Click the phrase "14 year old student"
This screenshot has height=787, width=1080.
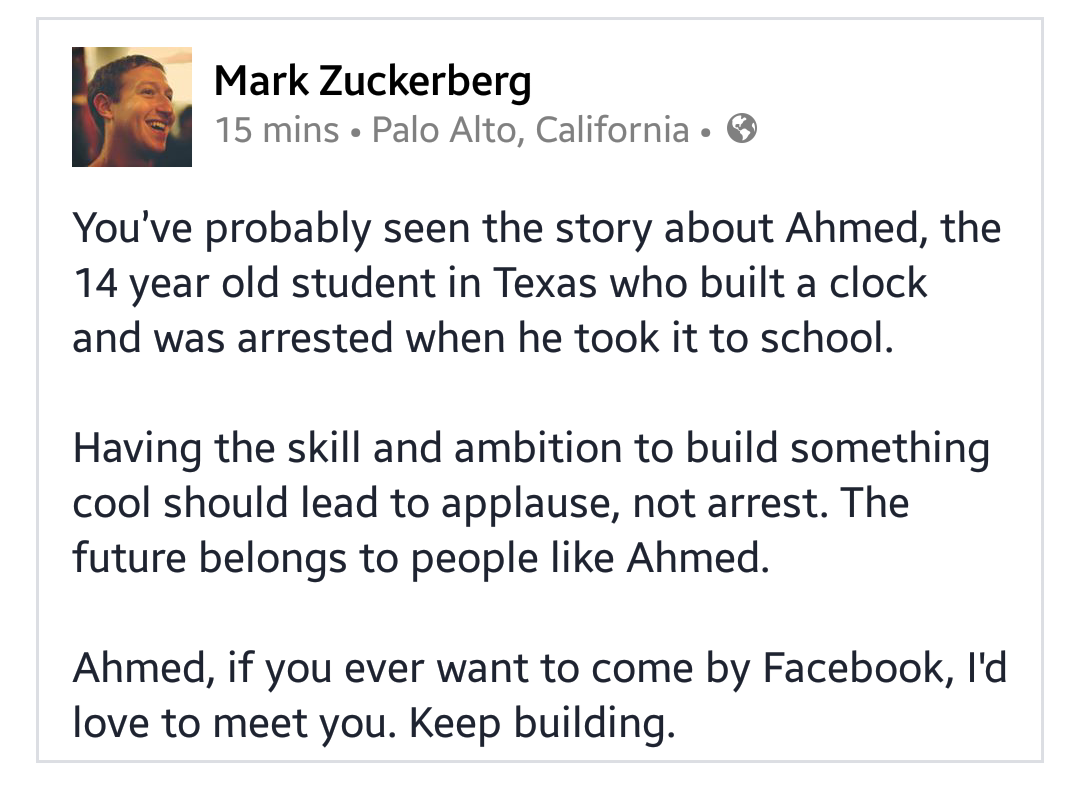[x=254, y=284]
